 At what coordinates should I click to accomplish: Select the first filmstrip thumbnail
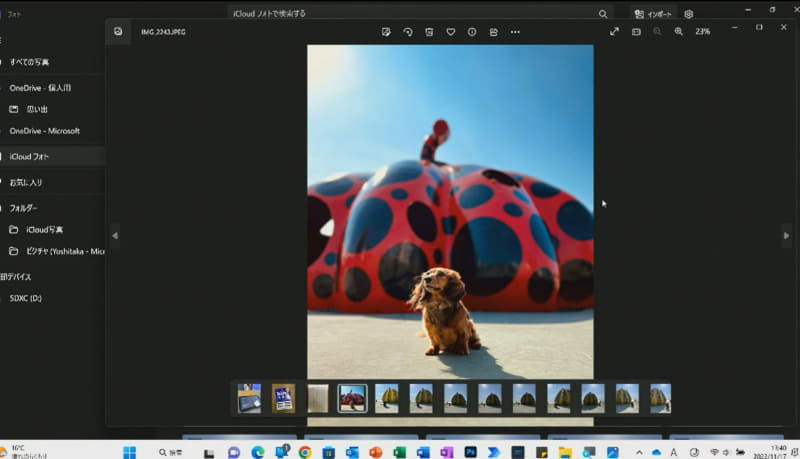click(249, 398)
